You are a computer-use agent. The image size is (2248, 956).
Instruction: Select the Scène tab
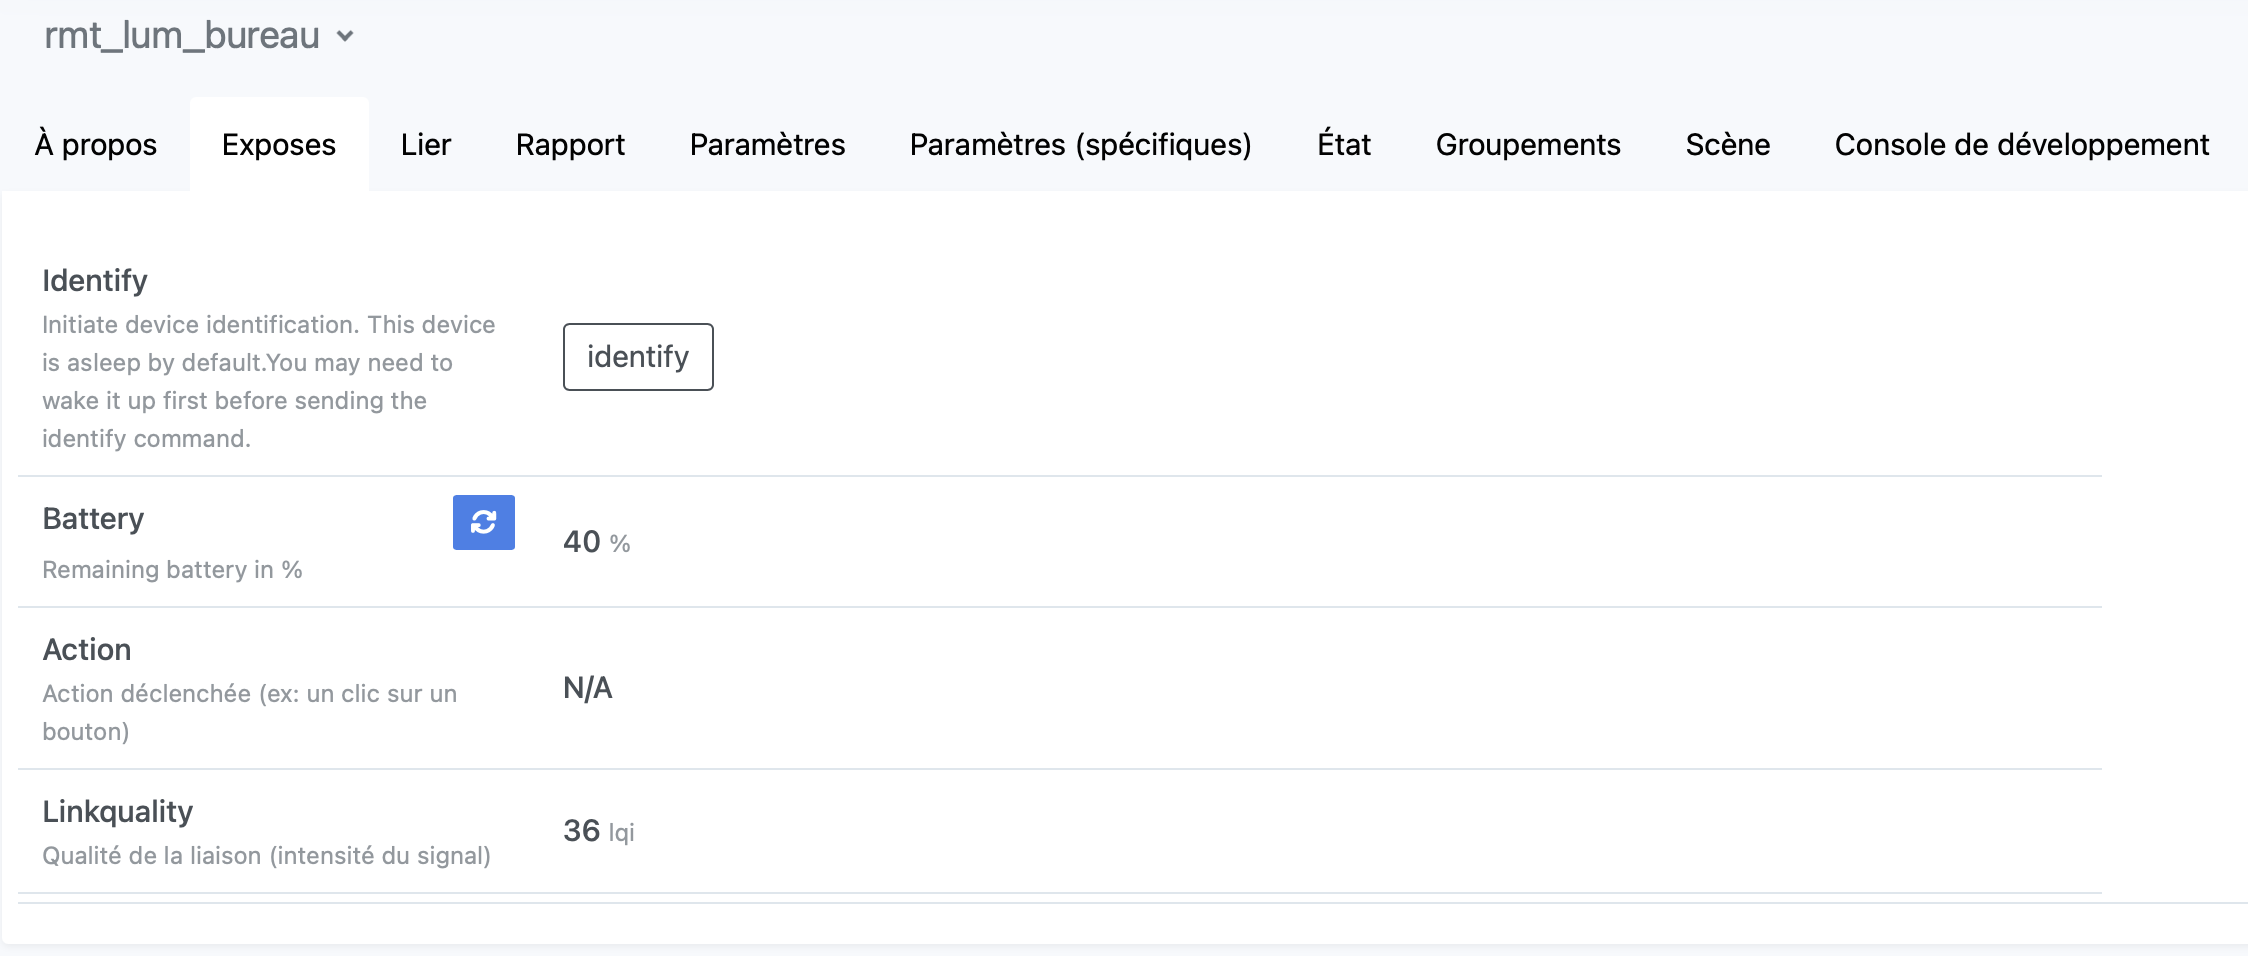coord(1728,145)
